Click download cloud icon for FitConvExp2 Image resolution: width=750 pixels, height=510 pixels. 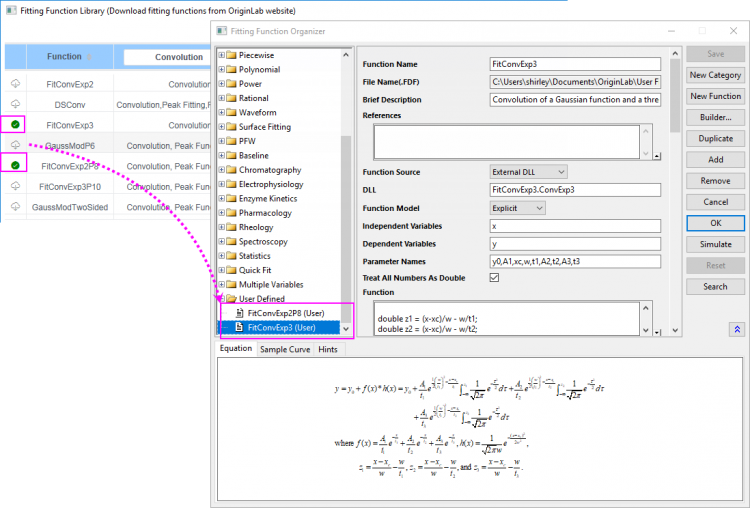click(x=15, y=84)
